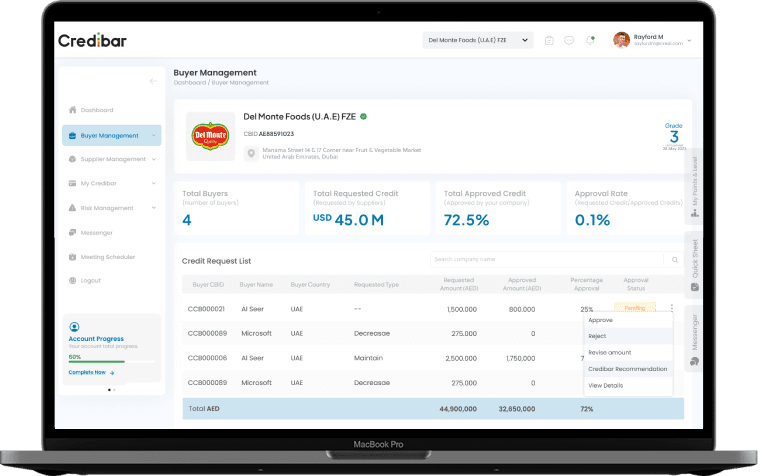Click the Complete Now link

tap(91, 372)
